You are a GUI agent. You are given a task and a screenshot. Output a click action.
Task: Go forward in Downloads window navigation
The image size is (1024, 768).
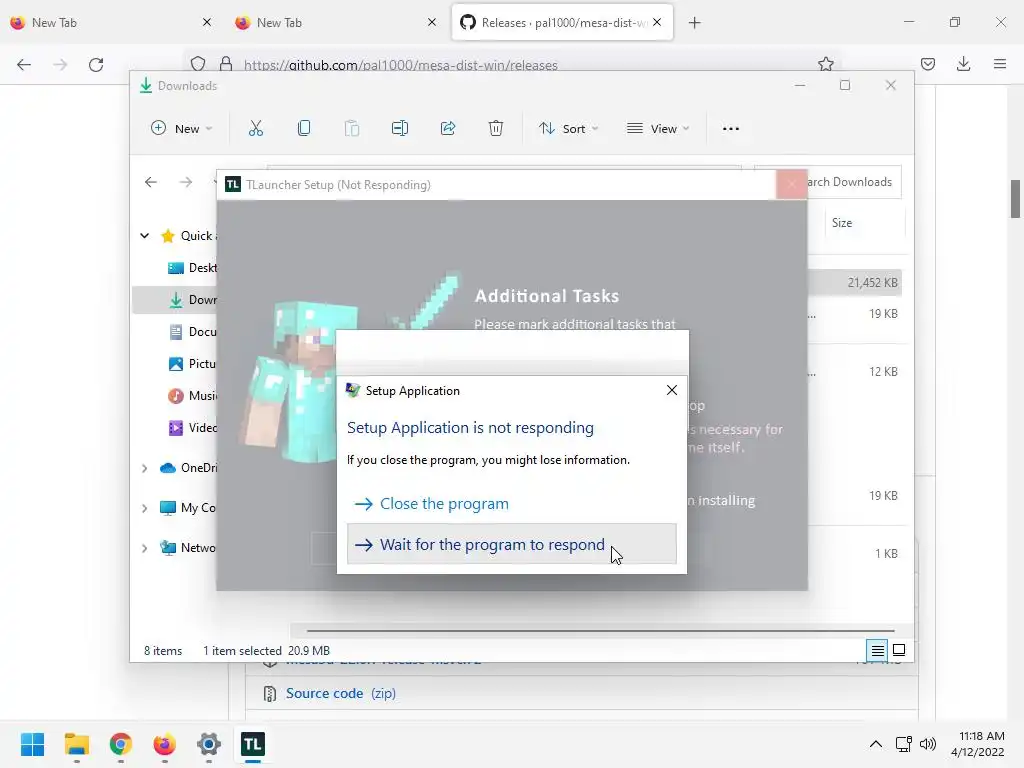tap(186, 182)
